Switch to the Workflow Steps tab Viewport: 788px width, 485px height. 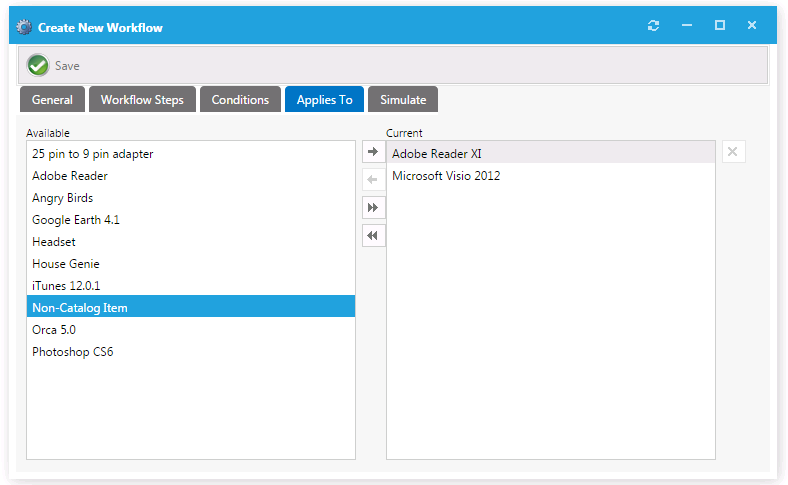point(142,100)
